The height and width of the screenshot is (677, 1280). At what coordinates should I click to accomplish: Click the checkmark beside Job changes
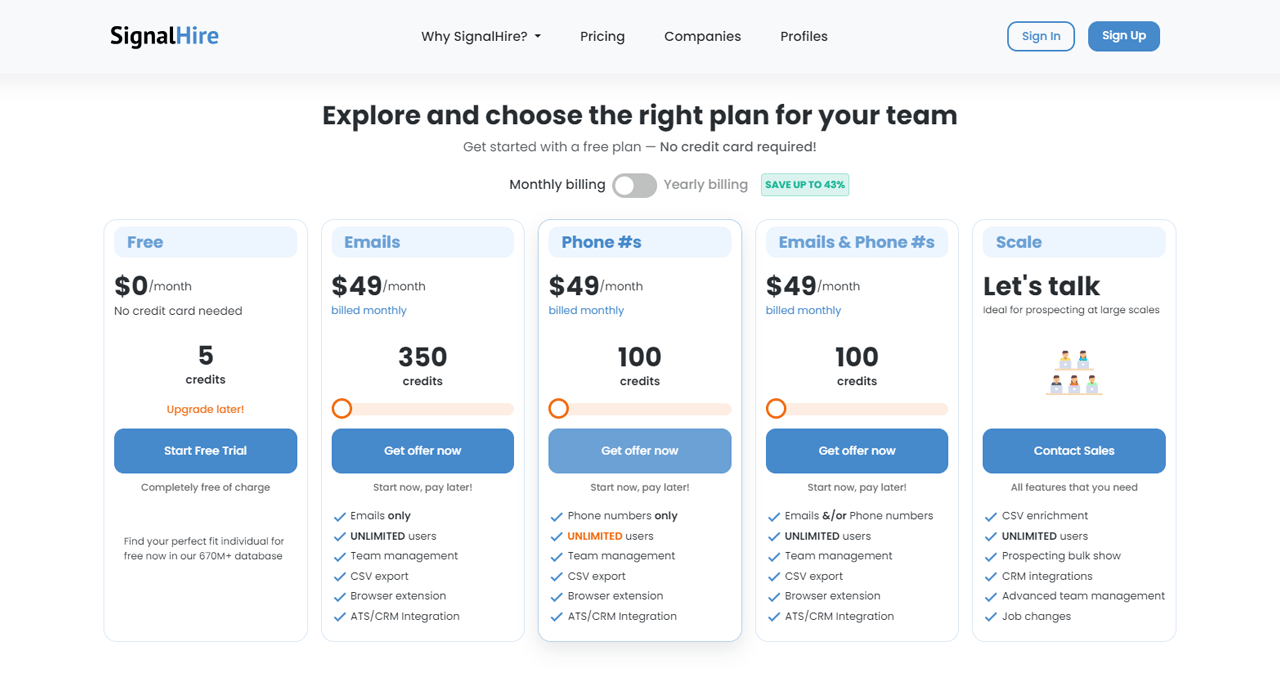[991, 616]
